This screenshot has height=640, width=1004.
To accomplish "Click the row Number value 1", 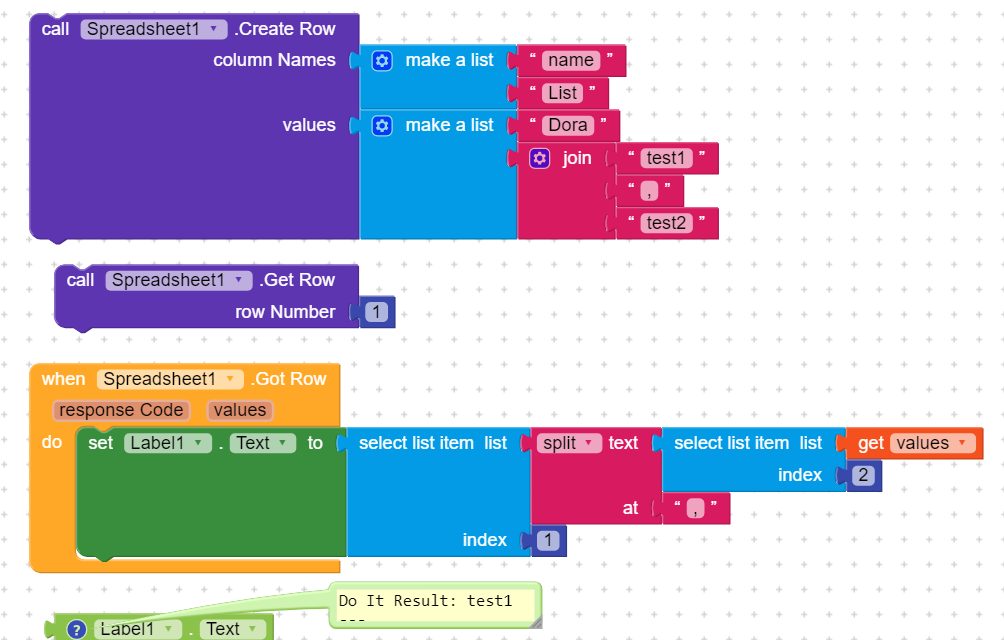I will pyautogui.click(x=376, y=312).
